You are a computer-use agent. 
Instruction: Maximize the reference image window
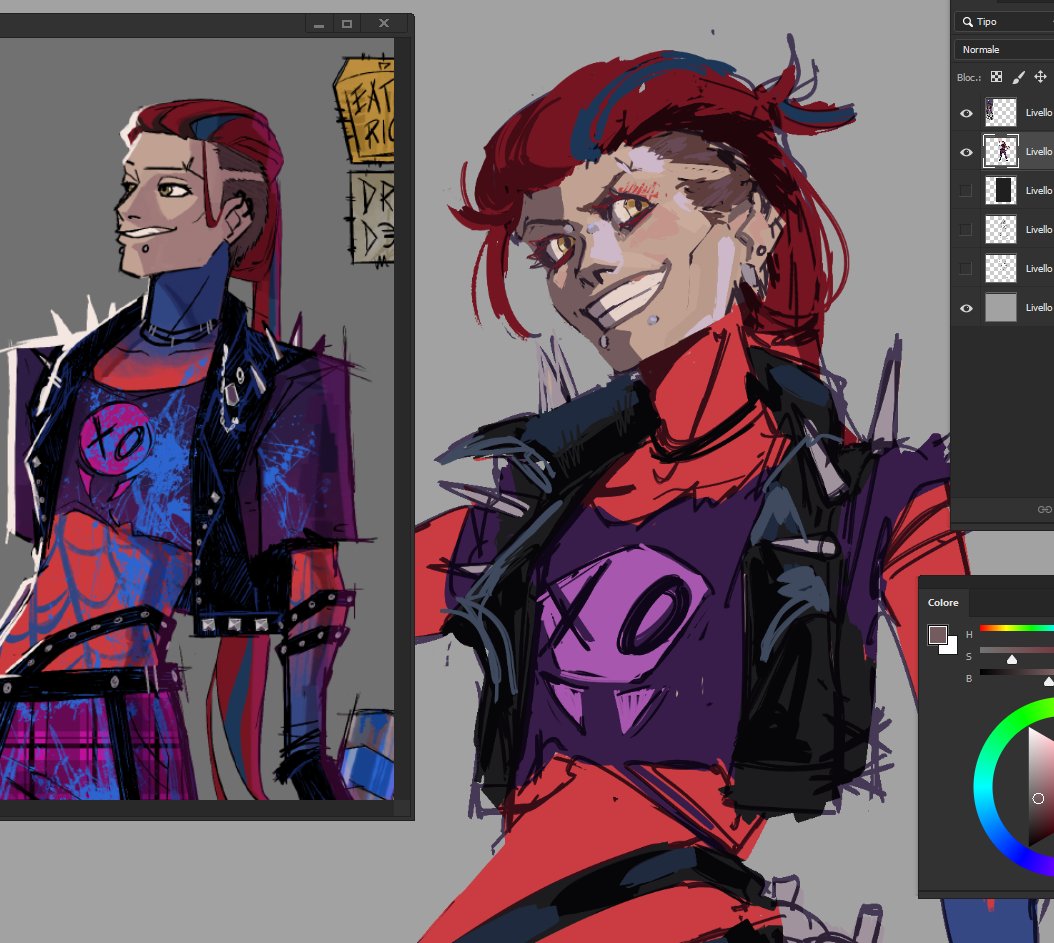click(x=347, y=24)
